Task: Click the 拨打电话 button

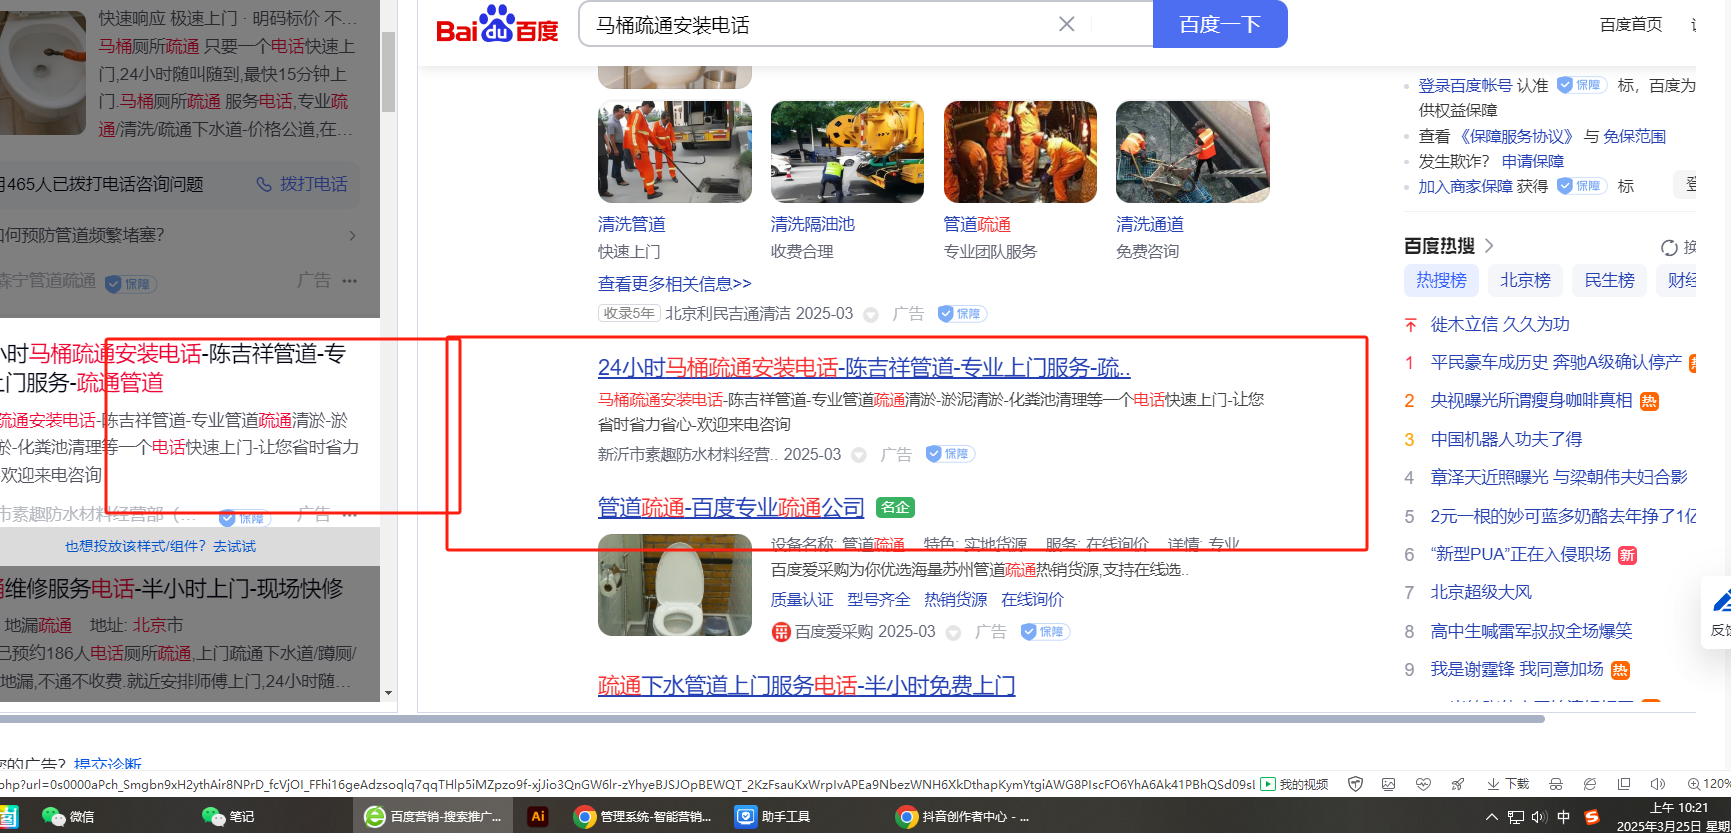Action: pos(302,184)
